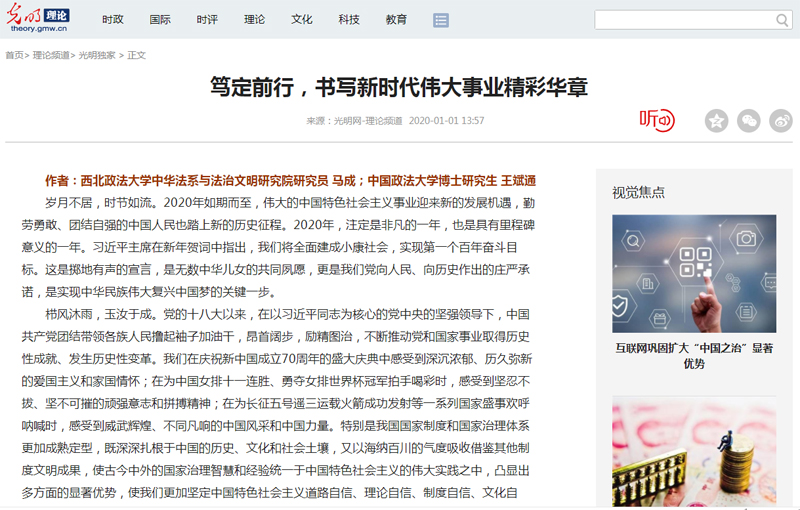
Task: Go to 理论频道 breadcrumb link
Action: tap(51, 55)
